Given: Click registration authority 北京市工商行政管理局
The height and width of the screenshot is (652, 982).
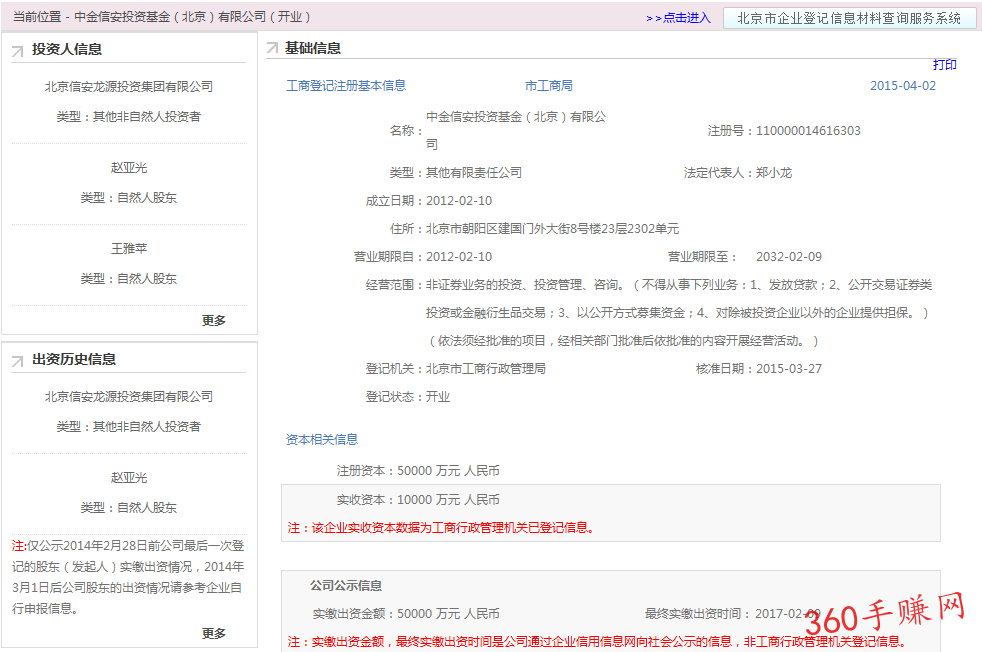Looking at the screenshot, I should coord(486,369).
